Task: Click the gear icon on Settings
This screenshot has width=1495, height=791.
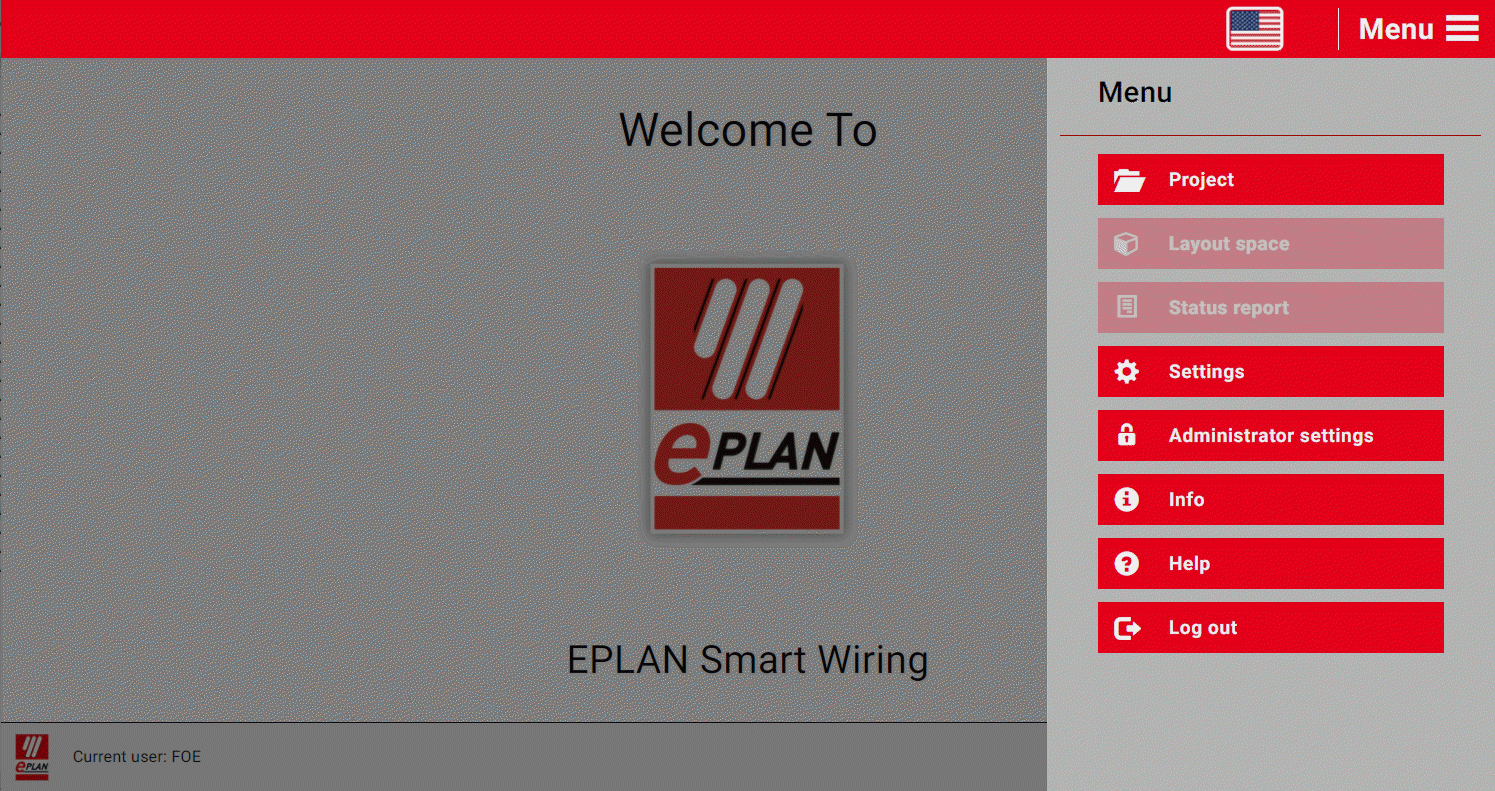Action: (x=1126, y=372)
